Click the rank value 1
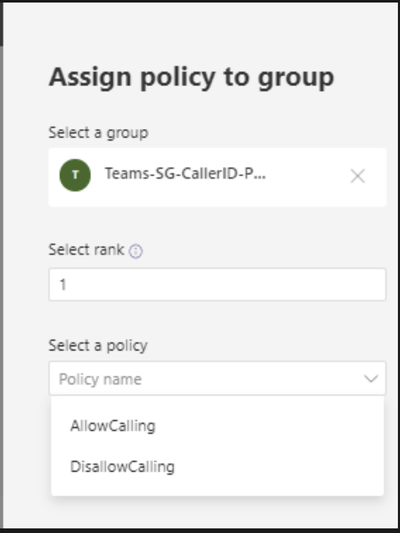400x533 pixels. (x=63, y=285)
